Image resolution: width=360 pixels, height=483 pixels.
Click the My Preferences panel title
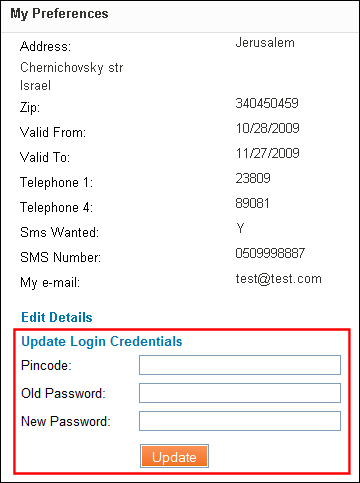pos(59,14)
